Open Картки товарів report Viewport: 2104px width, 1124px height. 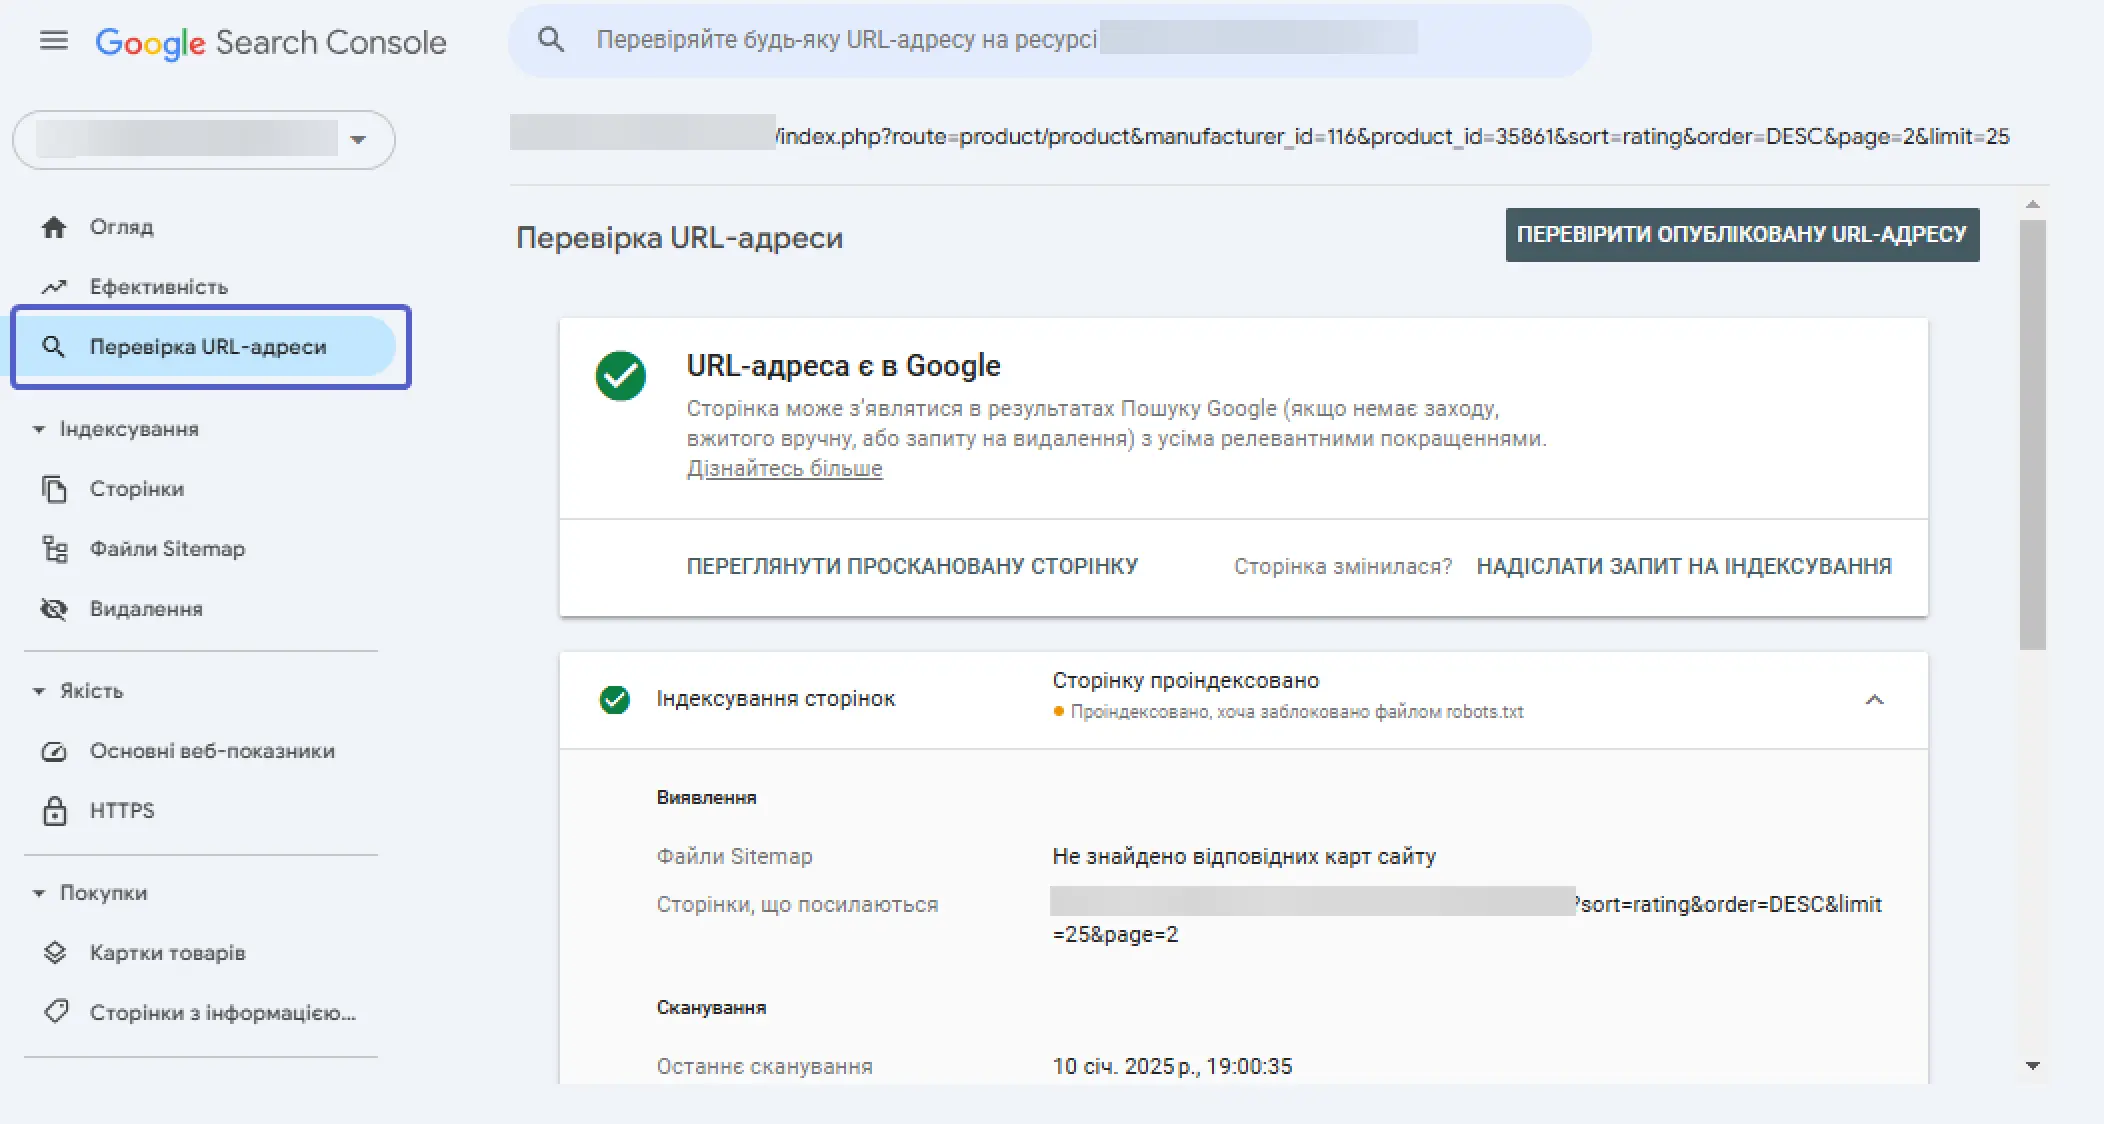[x=167, y=953]
